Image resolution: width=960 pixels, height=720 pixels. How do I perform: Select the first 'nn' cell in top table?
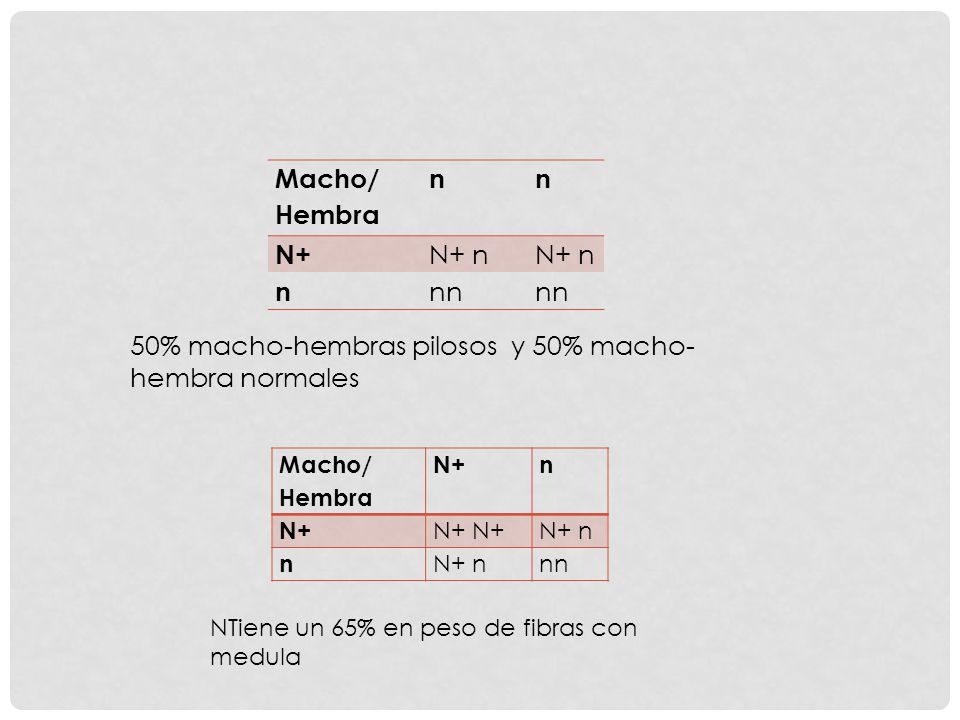tap(475, 291)
